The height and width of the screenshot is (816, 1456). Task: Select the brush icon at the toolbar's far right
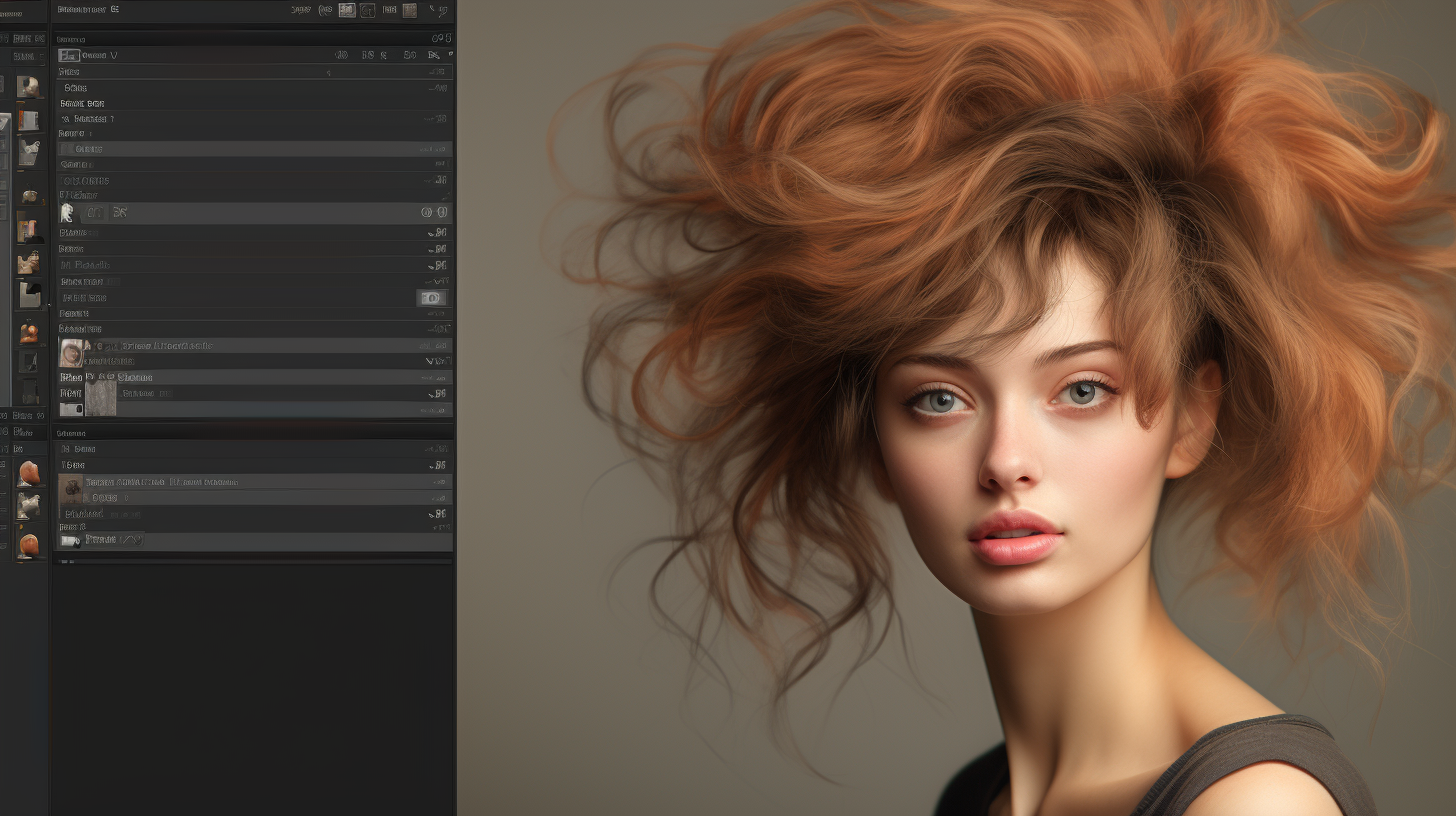point(441,11)
